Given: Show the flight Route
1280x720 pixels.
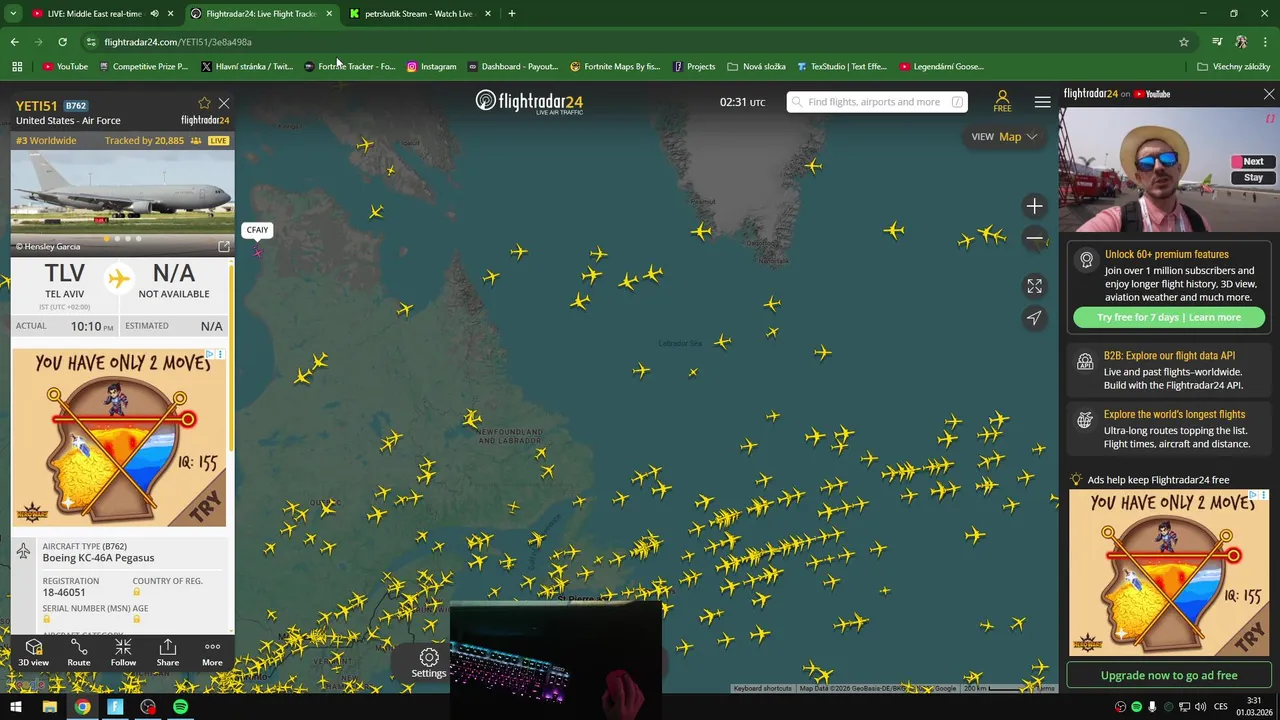Looking at the screenshot, I should [79, 653].
